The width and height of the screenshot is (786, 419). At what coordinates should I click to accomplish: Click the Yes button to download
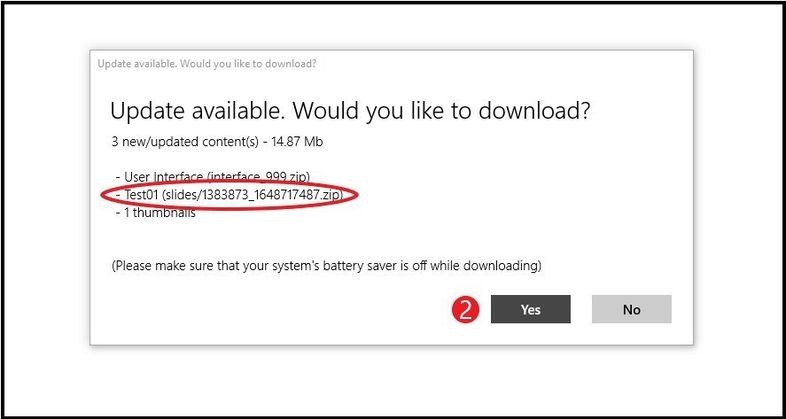[530, 309]
